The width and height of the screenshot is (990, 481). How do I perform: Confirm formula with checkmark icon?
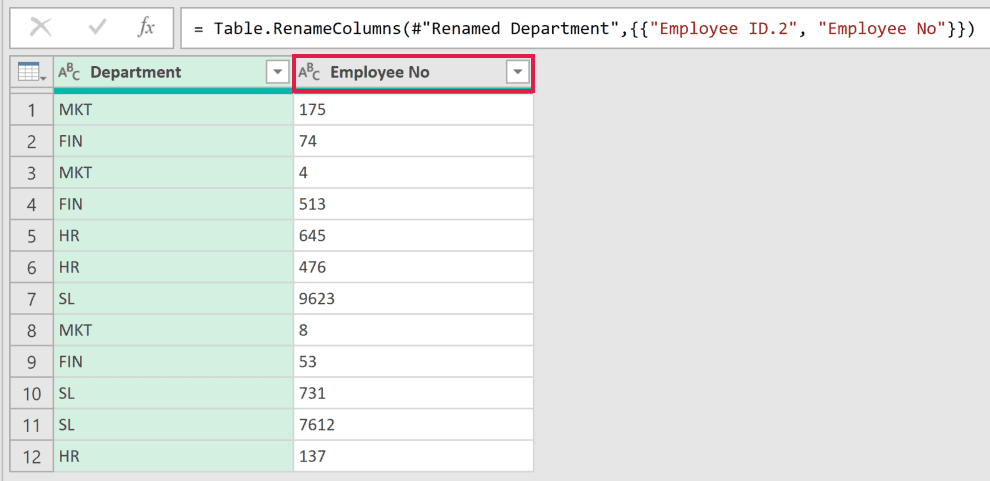pos(96,28)
